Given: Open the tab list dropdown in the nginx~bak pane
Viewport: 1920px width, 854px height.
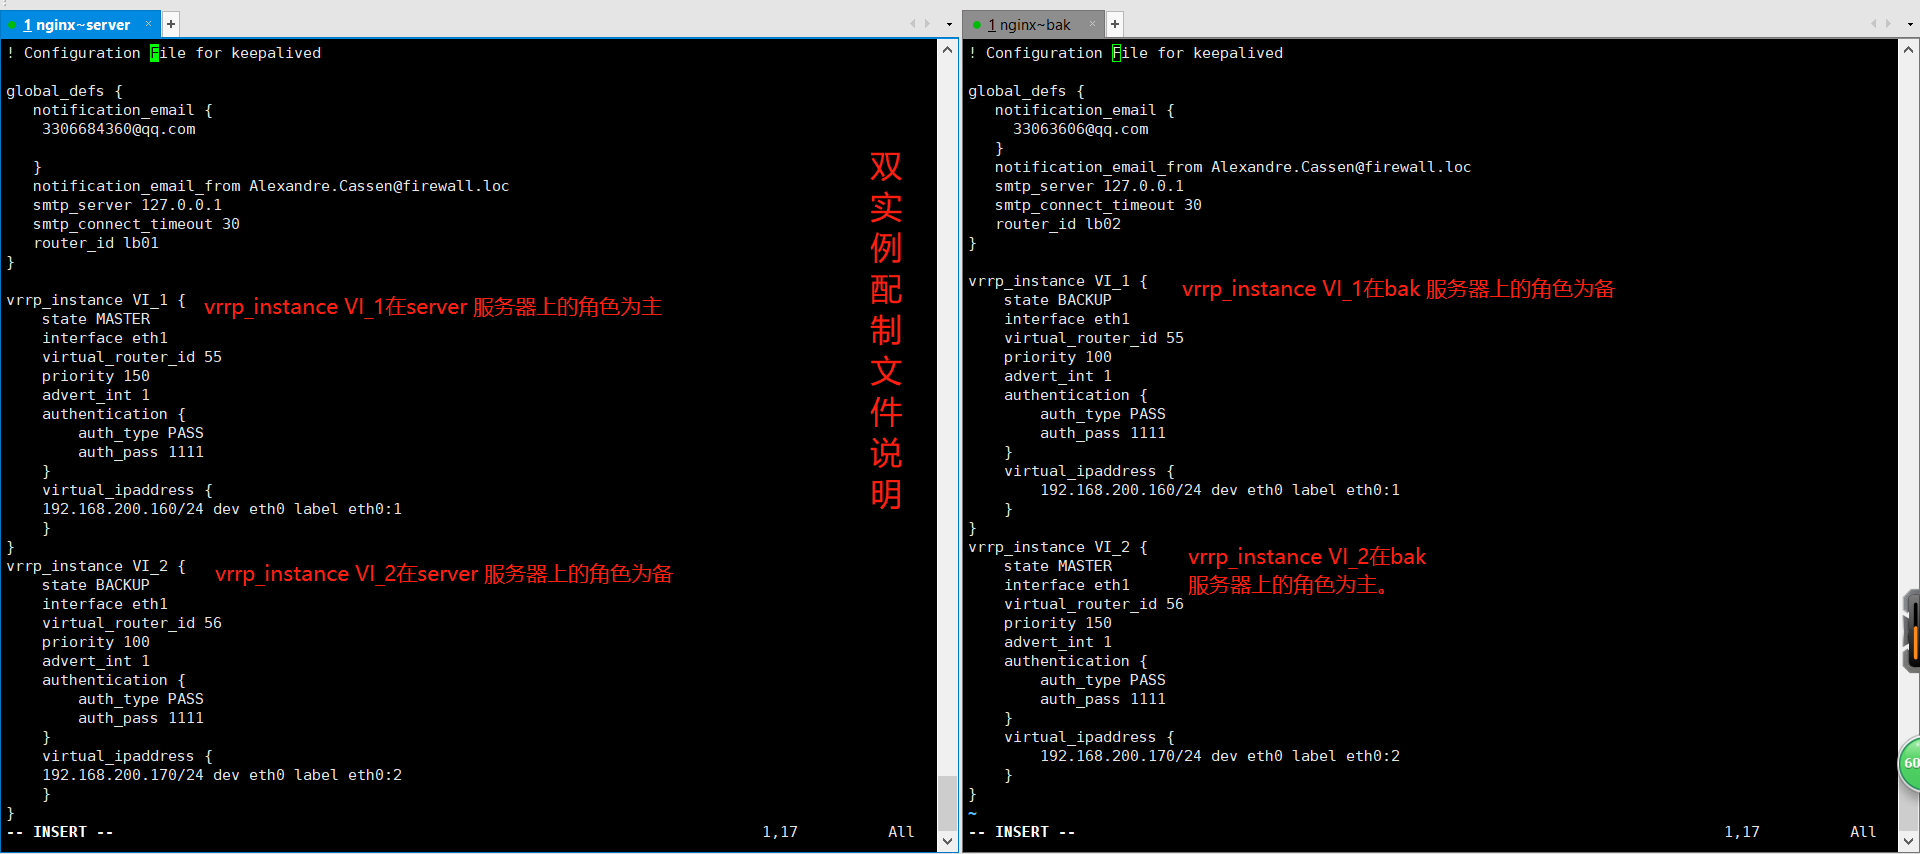Looking at the screenshot, I should click(1910, 24).
